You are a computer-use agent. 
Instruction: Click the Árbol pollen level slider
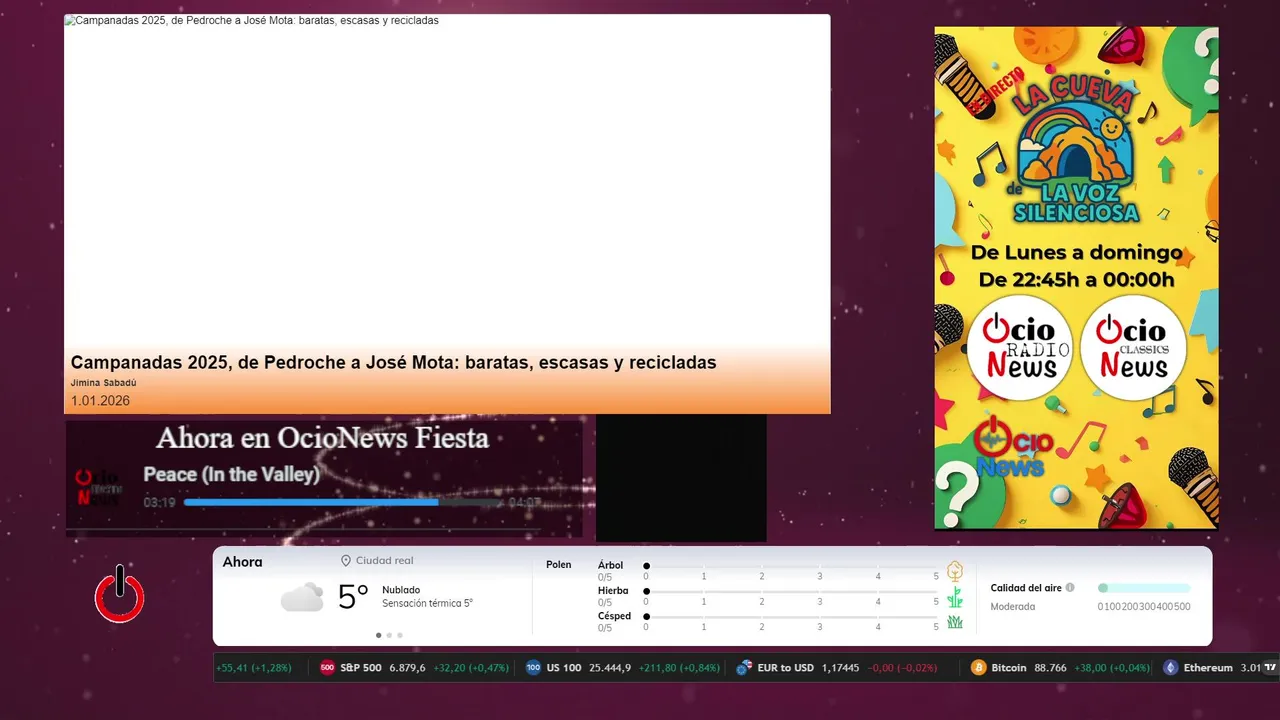click(792, 566)
